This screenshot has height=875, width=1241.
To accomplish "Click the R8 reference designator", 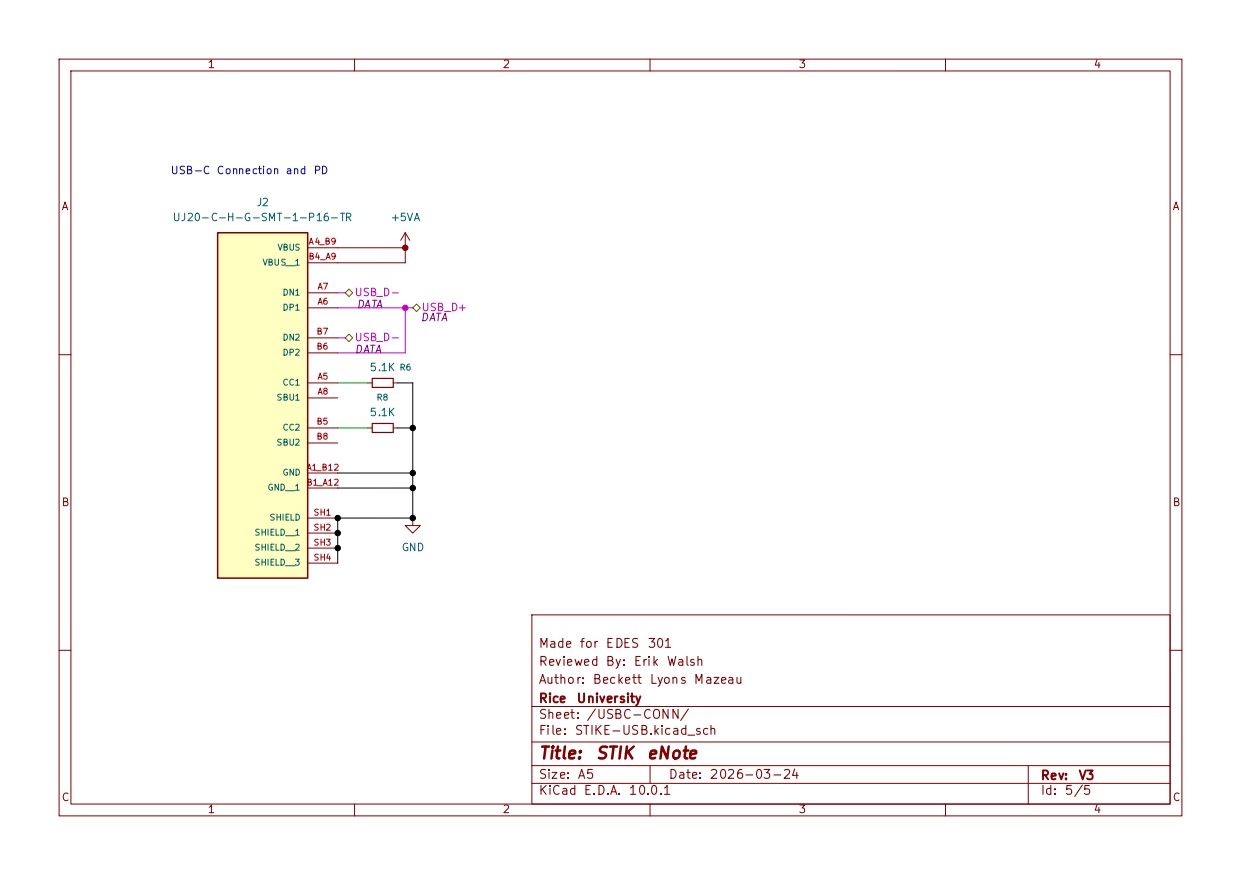I will click(382, 397).
